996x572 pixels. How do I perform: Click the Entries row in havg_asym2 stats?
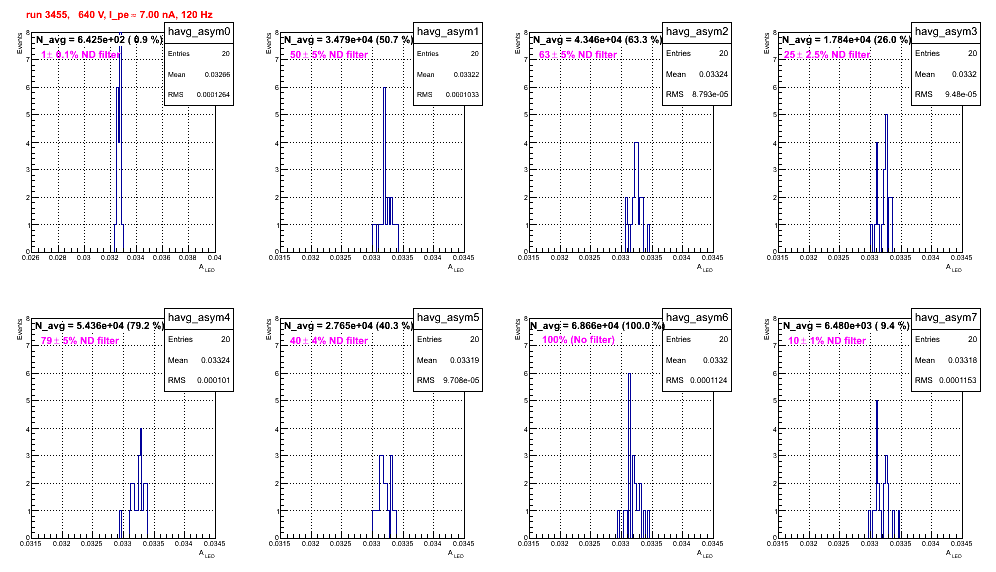(x=697, y=53)
